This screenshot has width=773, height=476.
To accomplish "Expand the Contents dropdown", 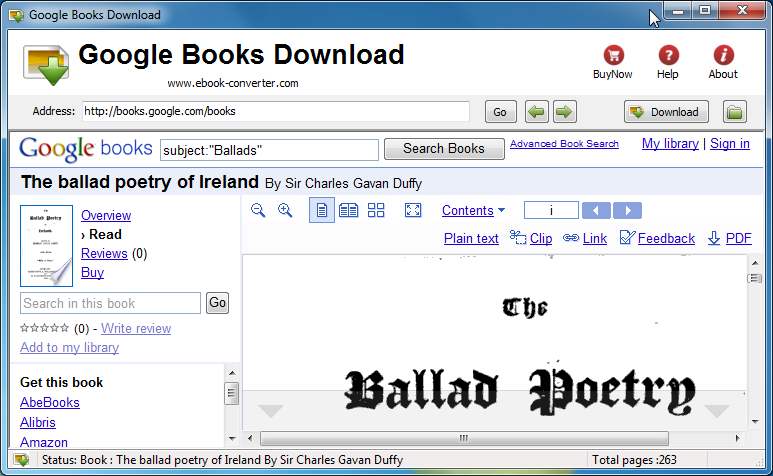I will tap(473, 210).
